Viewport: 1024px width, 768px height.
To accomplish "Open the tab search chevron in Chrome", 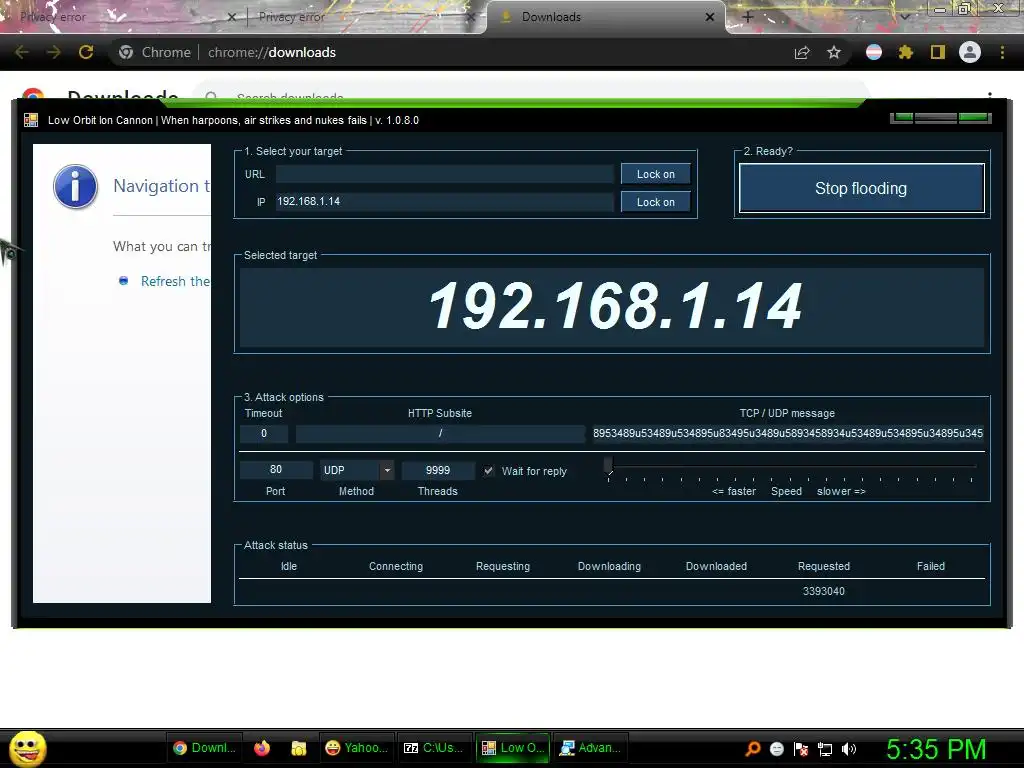I will click(x=904, y=17).
